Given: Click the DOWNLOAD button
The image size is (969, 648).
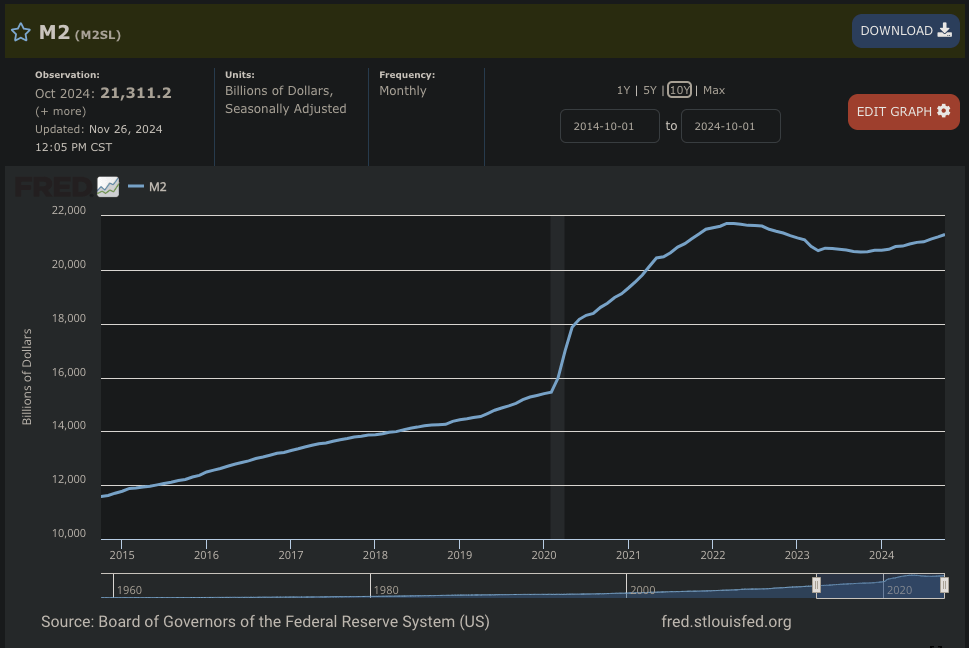Looking at the screenshot, I should 905,31.
